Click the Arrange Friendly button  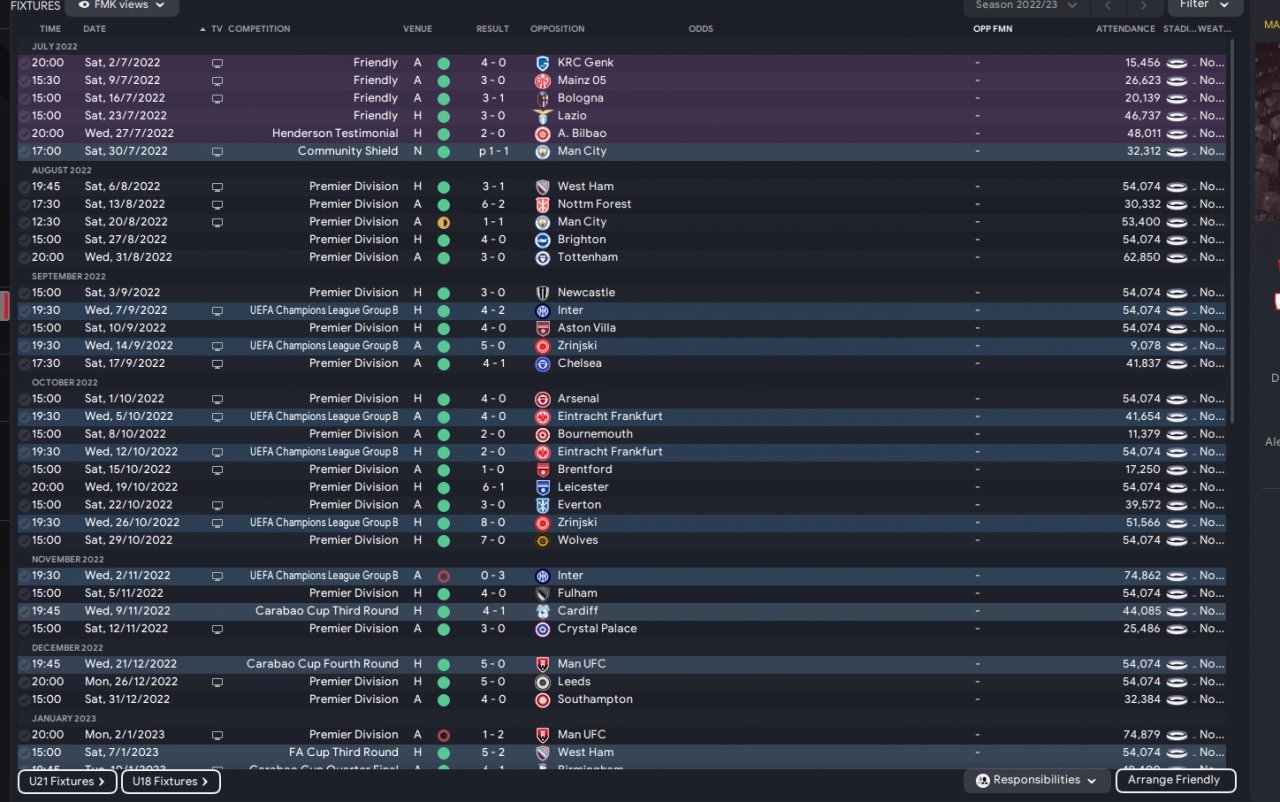tap(1173, 780)
